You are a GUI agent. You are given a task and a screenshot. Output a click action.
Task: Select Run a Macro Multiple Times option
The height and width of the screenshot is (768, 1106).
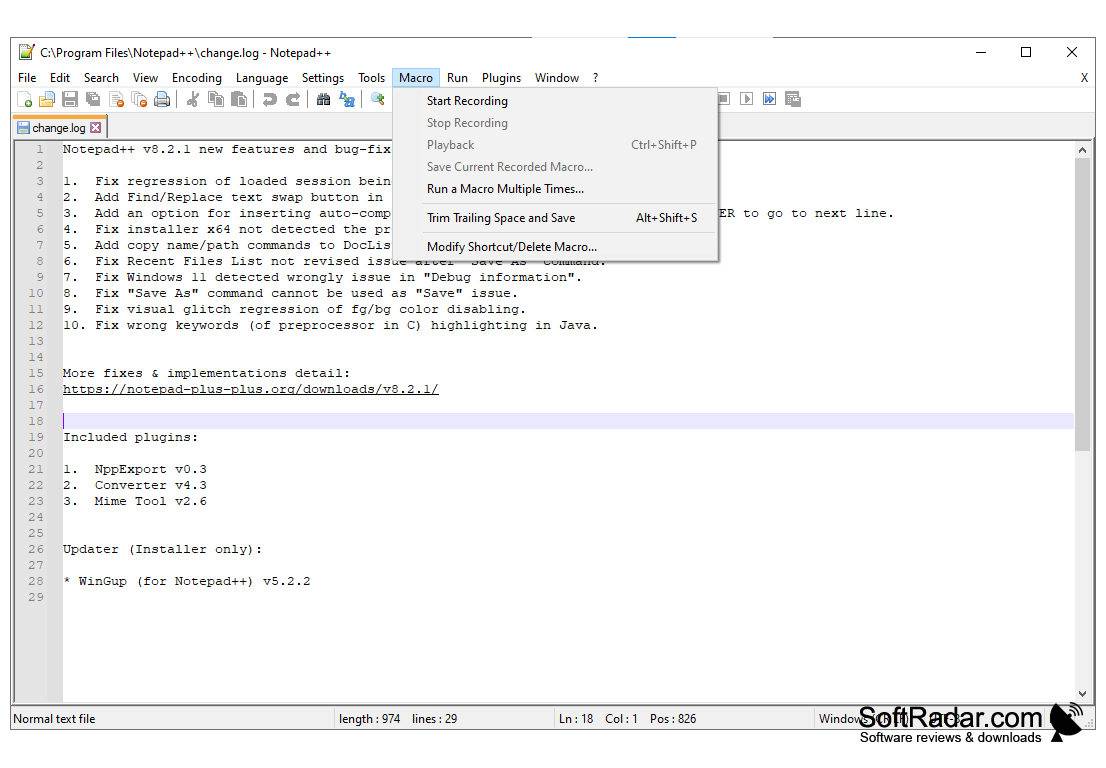click(x=505, y=189)
